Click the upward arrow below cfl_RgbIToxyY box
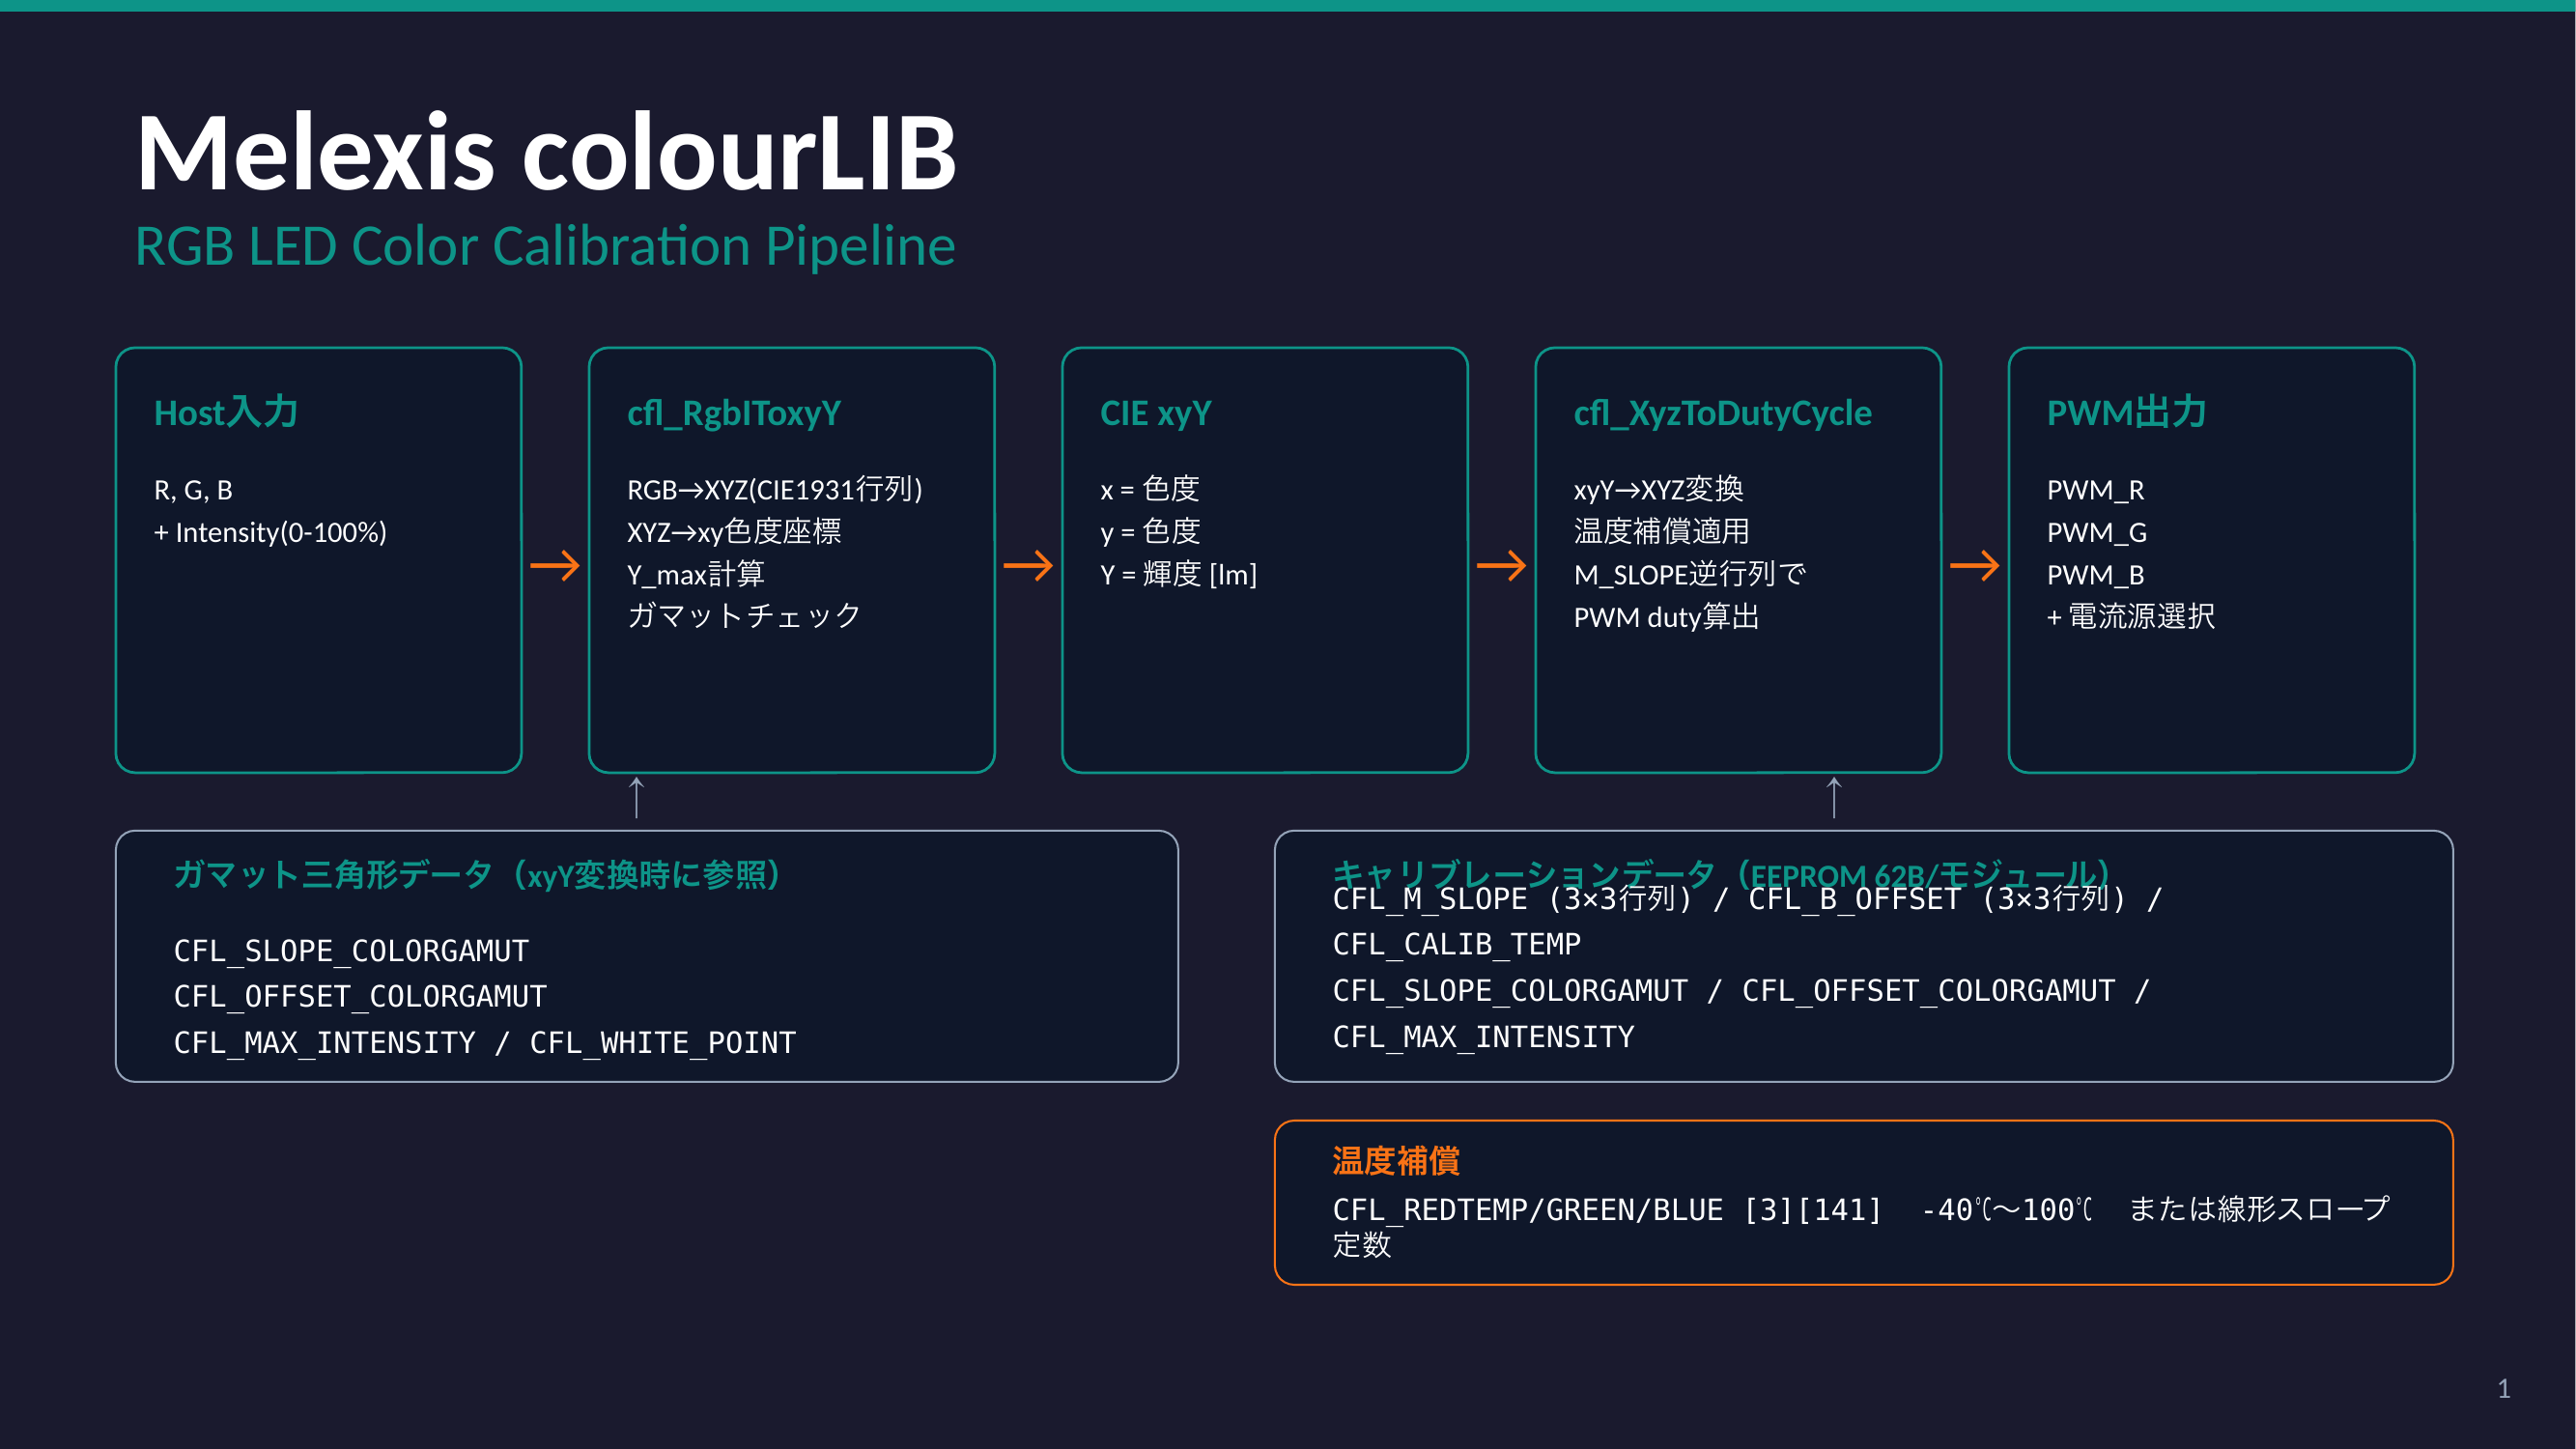Viewport: 2576px width, 1449px height. click(636, 798)
